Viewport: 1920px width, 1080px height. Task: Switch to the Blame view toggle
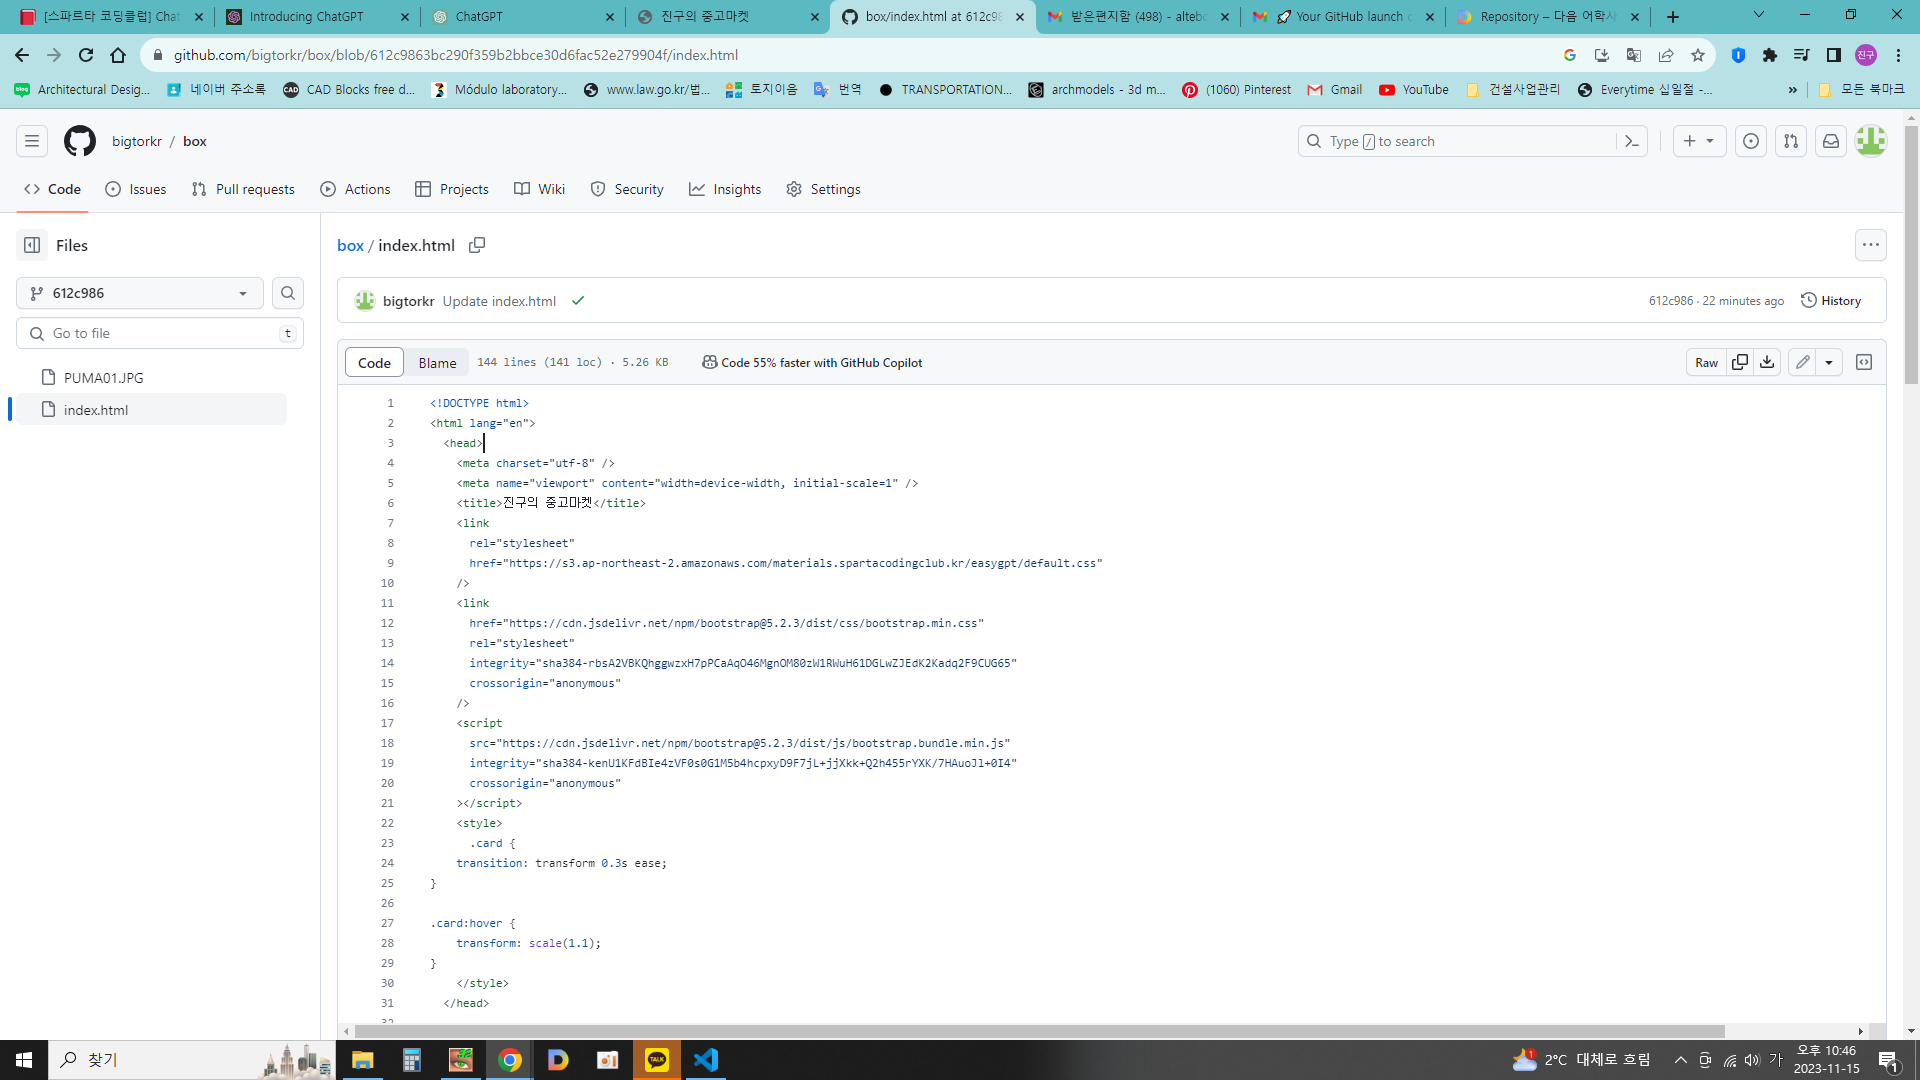pos(437,362)
